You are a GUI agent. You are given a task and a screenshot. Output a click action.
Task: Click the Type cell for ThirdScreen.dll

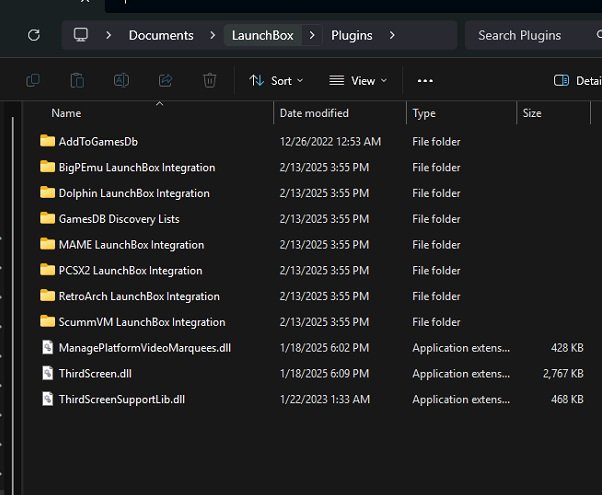461,374
